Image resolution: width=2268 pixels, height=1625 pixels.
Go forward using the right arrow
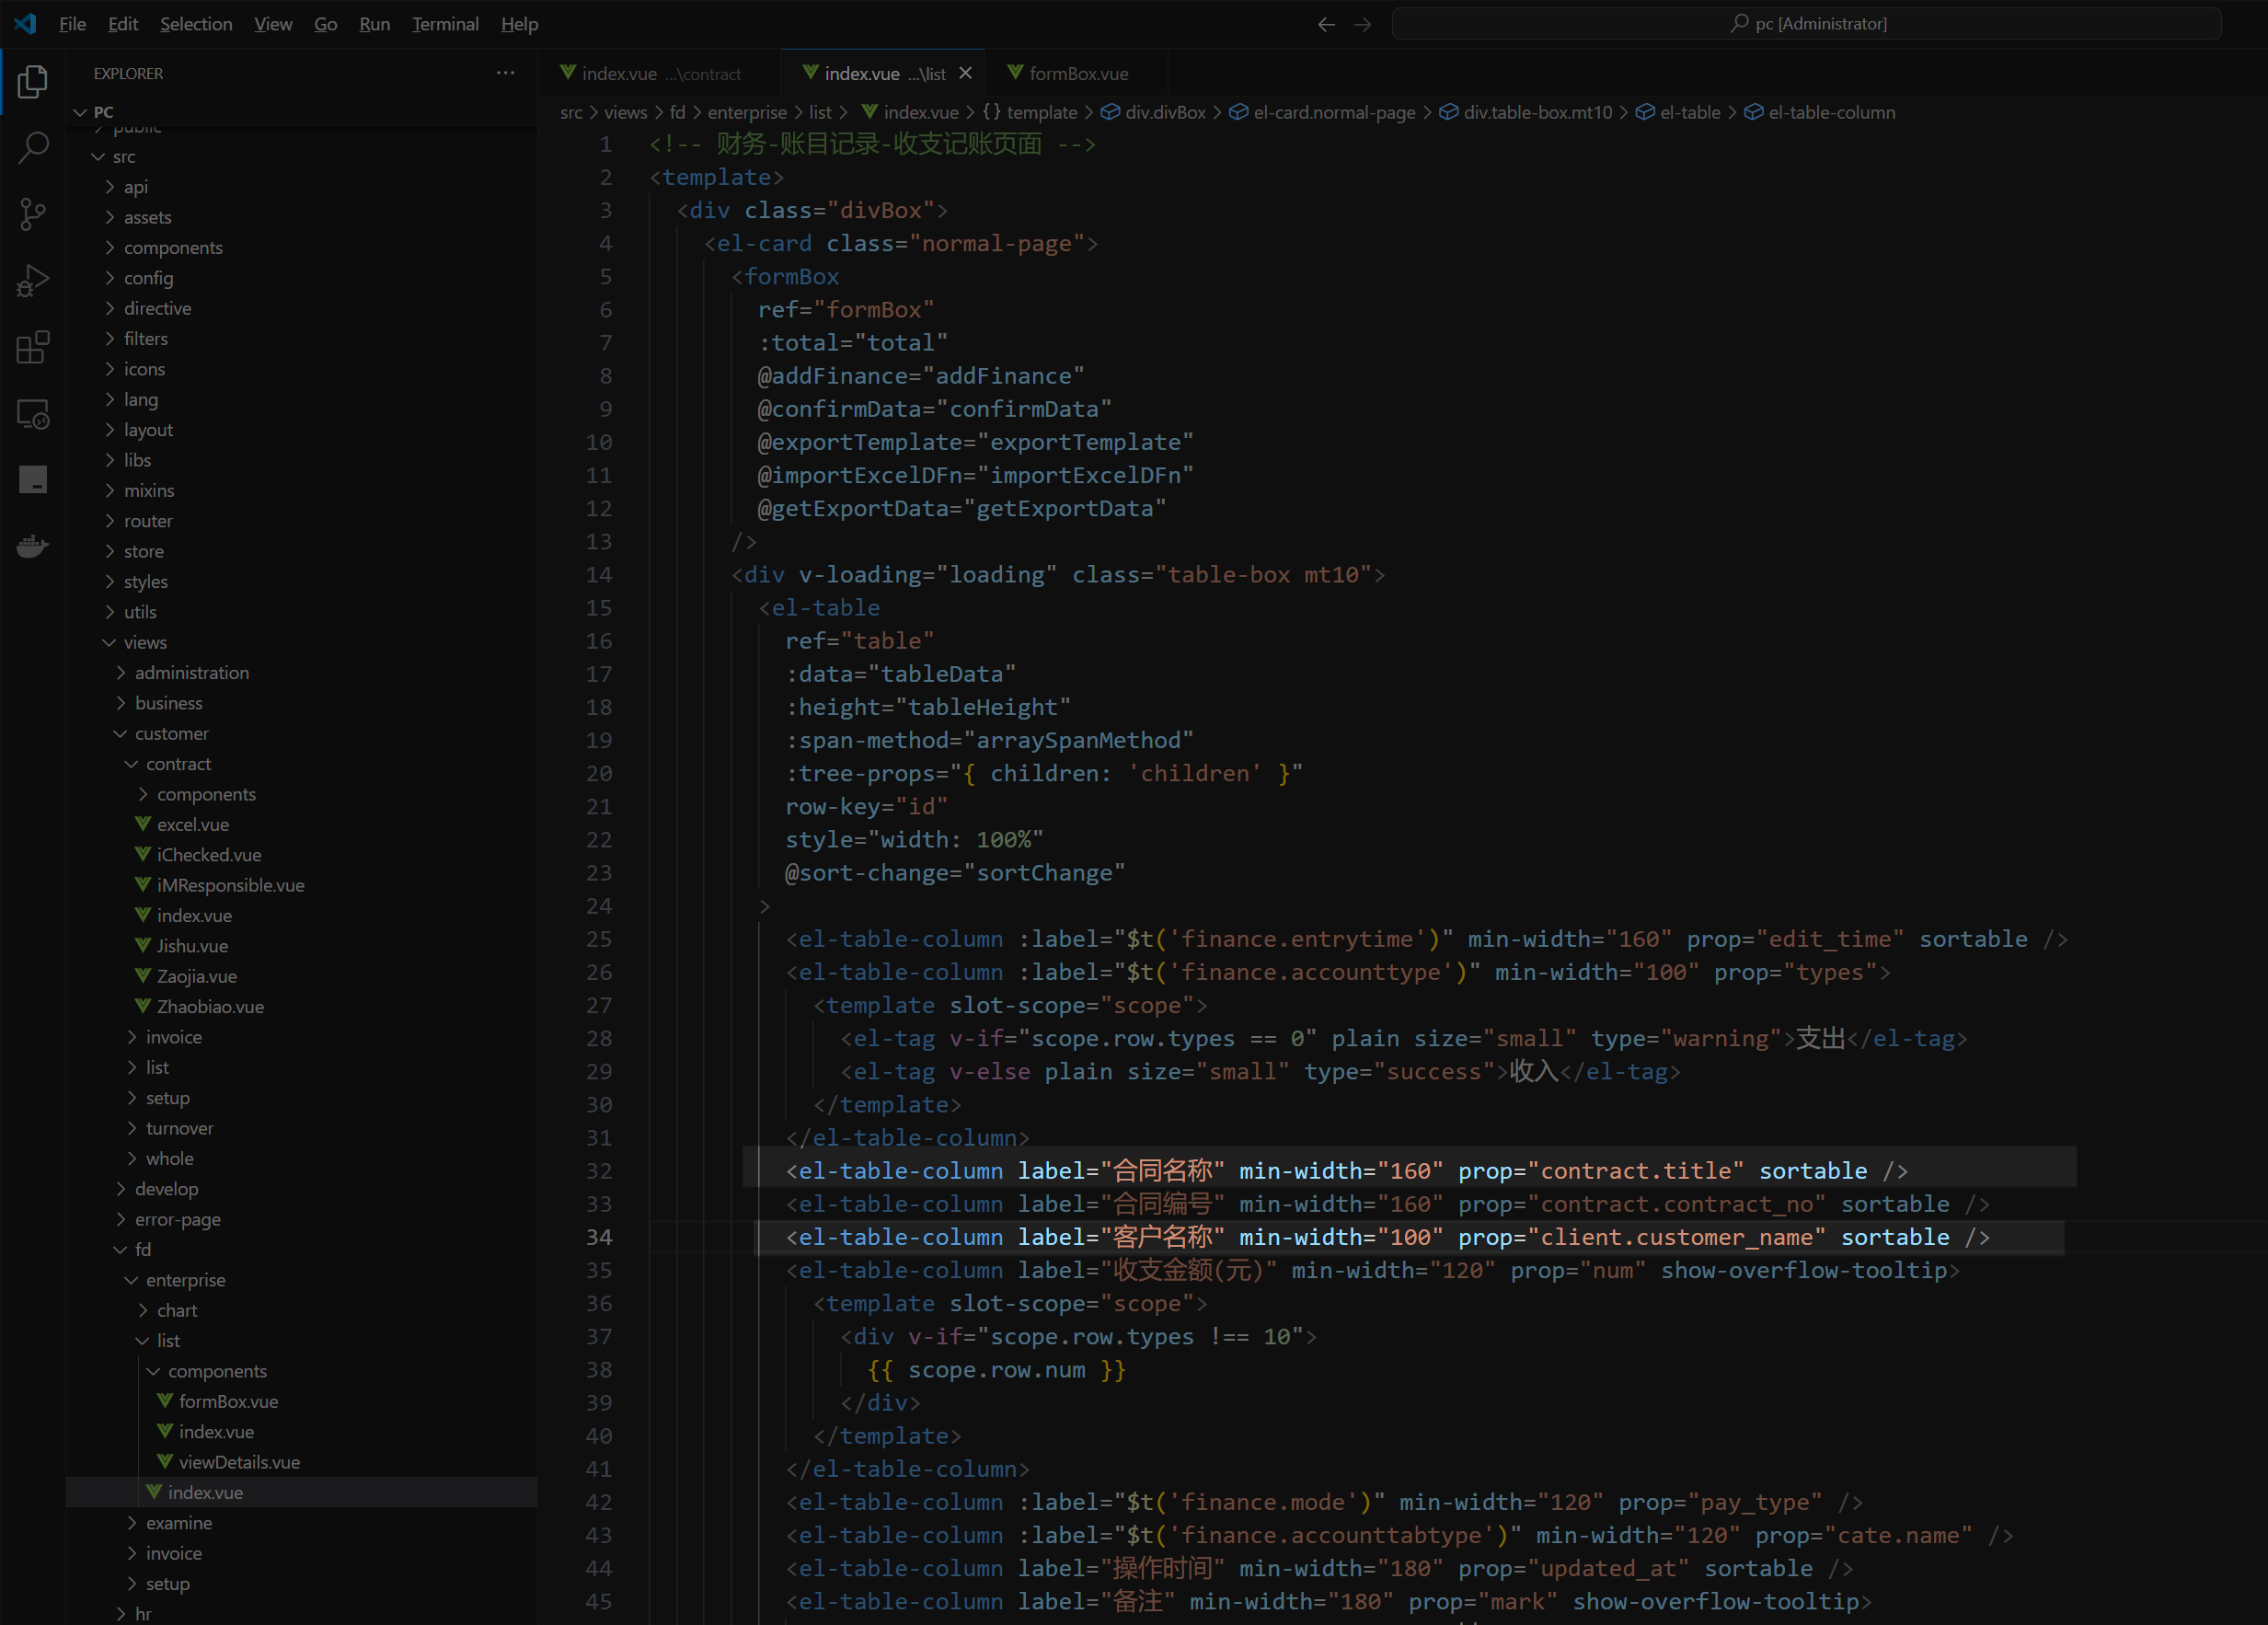coord(1362,24)
